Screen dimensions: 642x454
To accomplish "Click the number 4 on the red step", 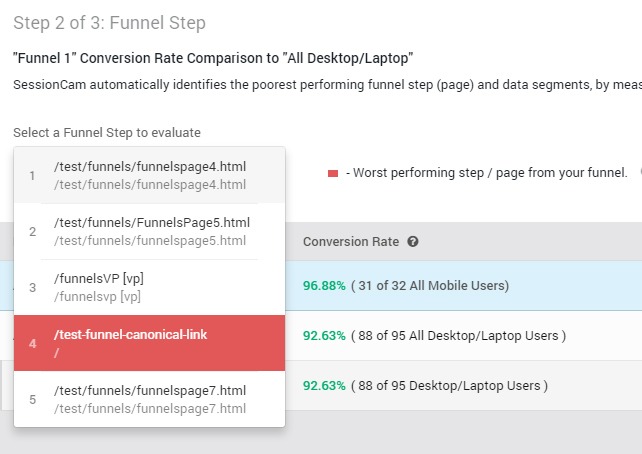I will click(33, 343).
